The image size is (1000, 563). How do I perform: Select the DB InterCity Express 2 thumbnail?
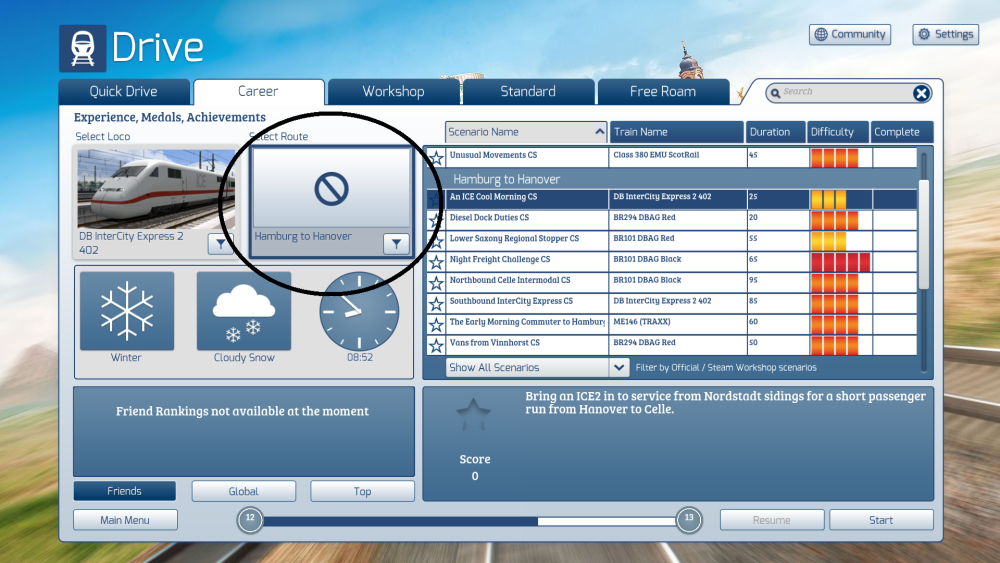156,189
